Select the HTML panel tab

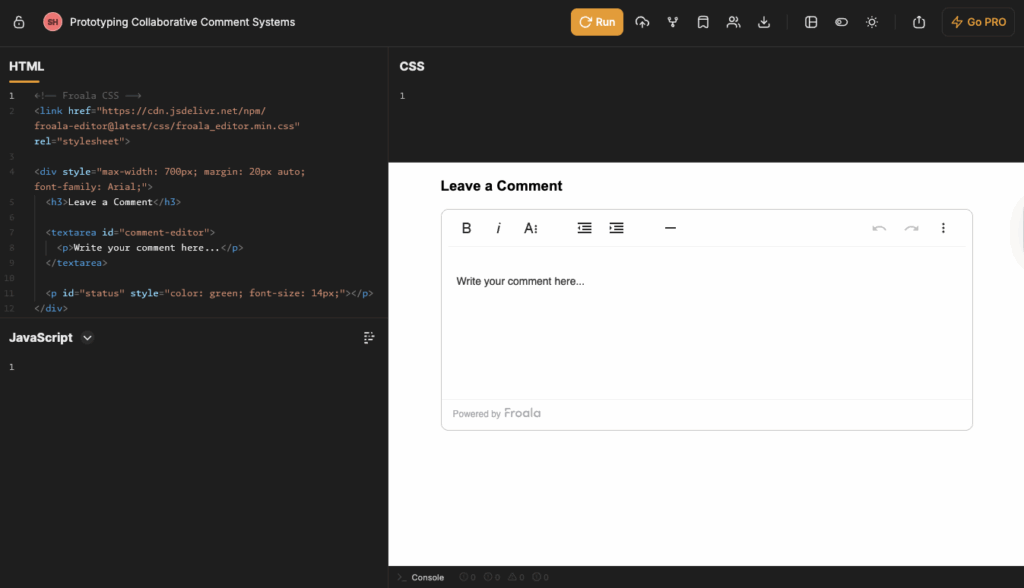27,67
